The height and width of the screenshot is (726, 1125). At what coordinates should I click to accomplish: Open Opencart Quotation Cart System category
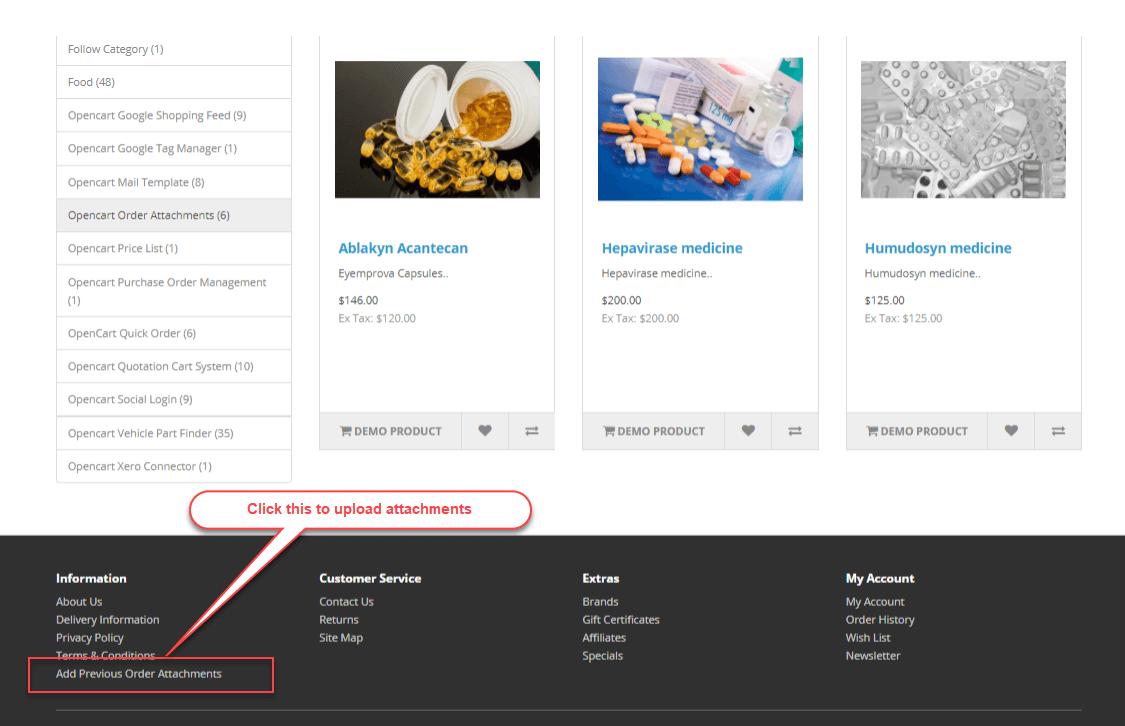[x=160, y=366]
